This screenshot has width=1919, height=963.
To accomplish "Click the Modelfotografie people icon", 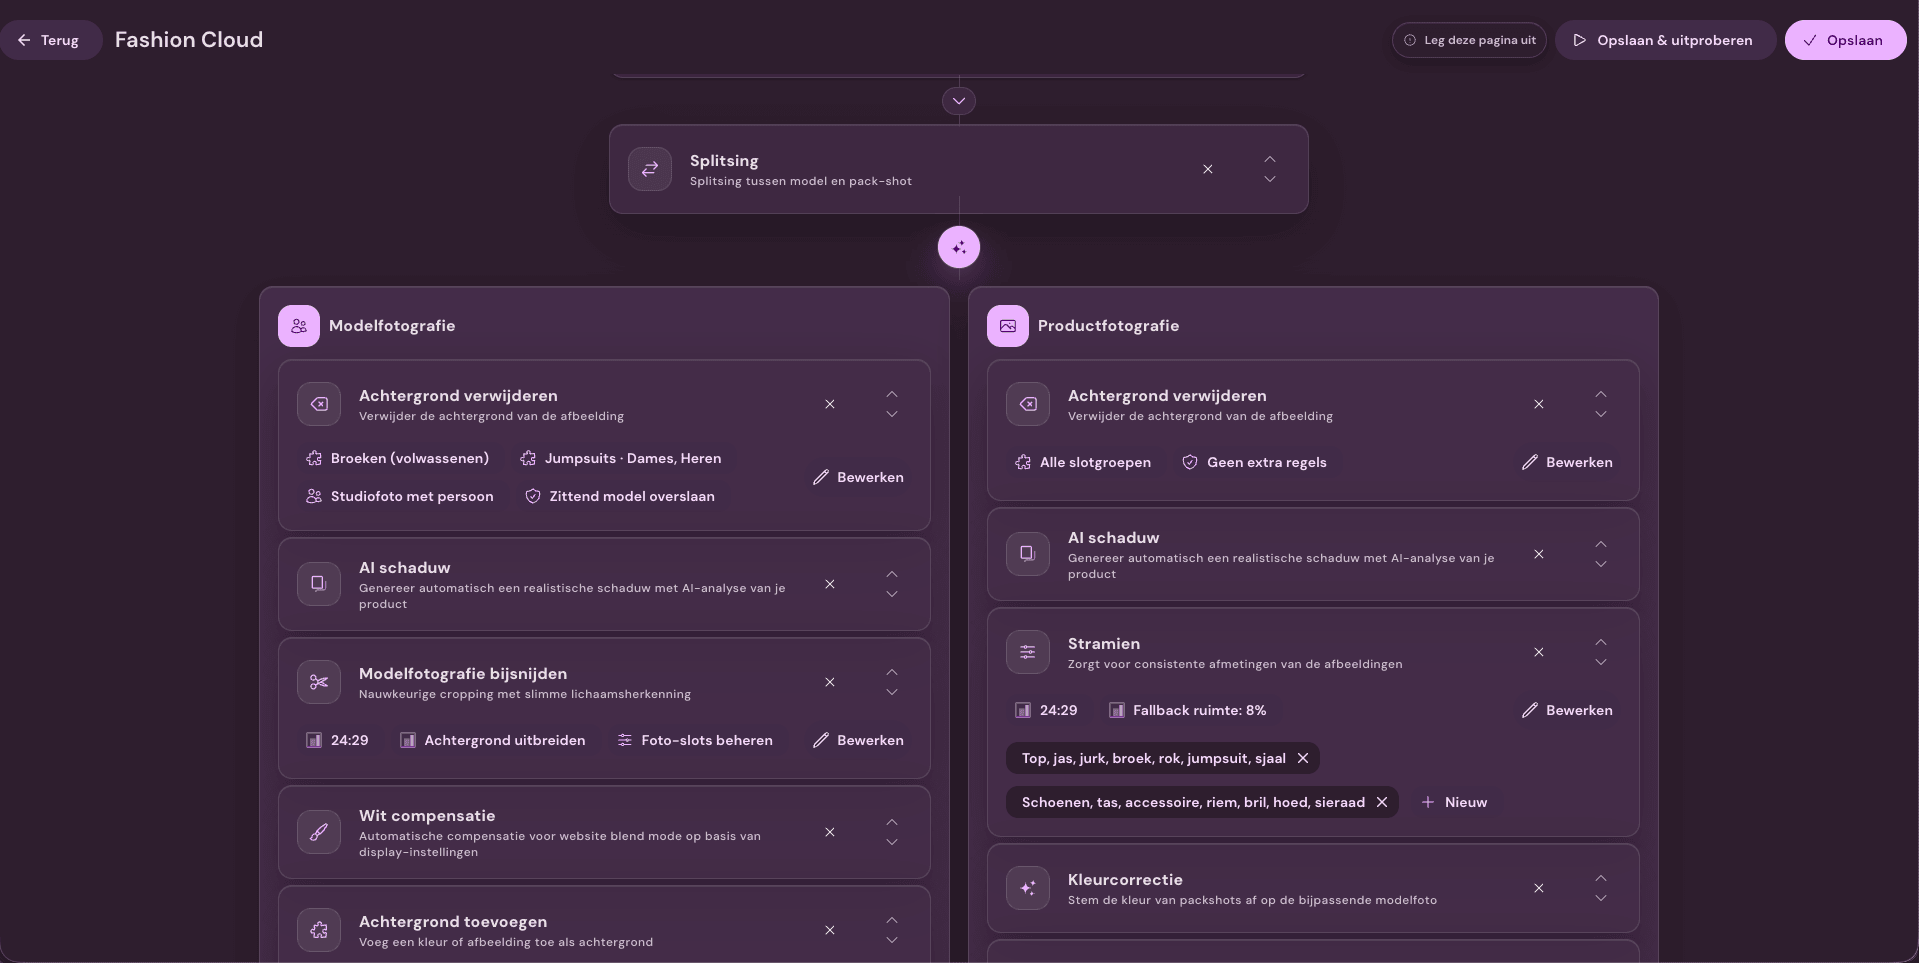I will [299, 326].
